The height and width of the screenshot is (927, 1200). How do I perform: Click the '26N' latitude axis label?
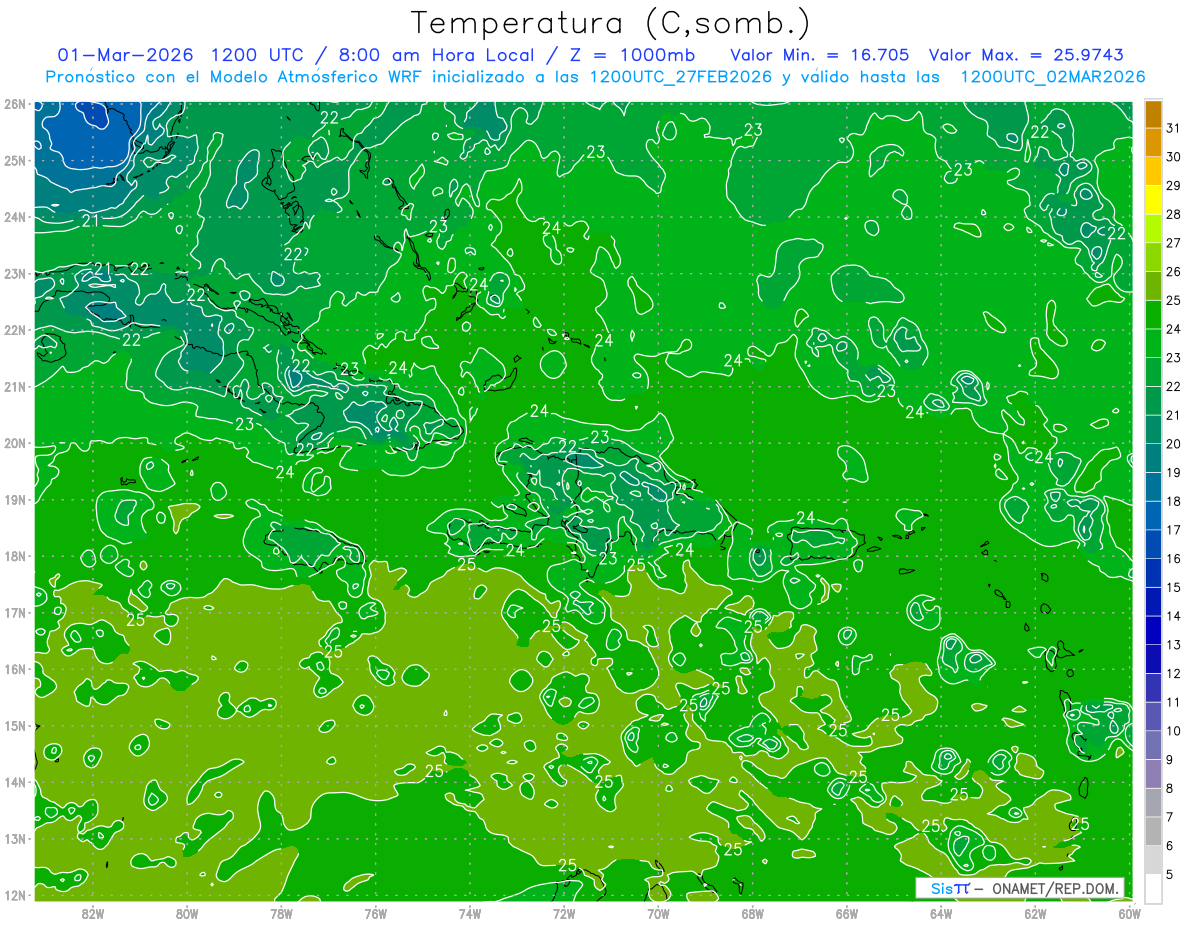click(14, 104)
